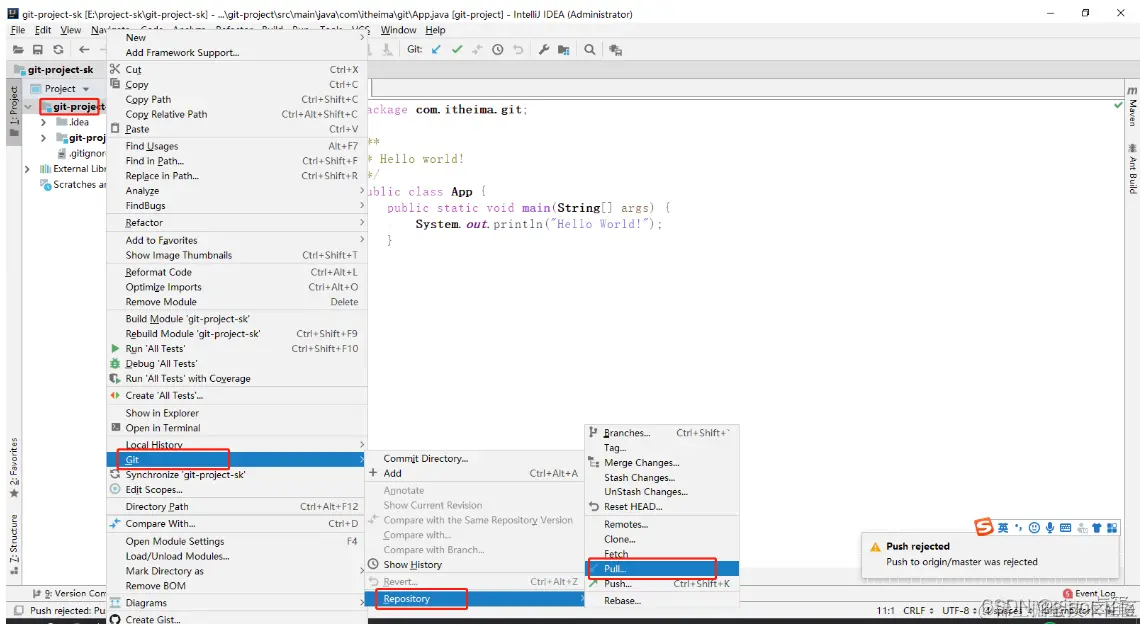Click the Search Everywhere magnifier icon
The image size is (1144, 626).
point(590,50)
